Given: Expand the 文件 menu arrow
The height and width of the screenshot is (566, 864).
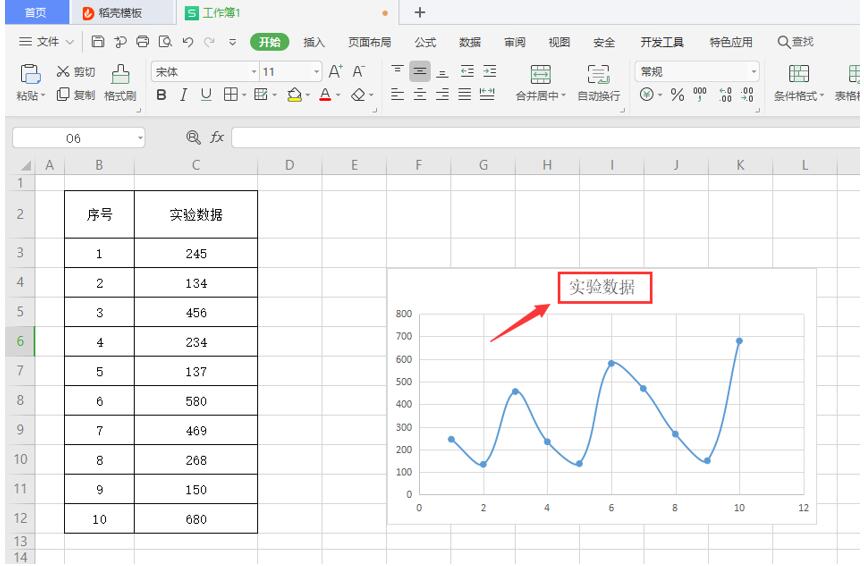Looking at the screenshot, I should click(x=69, y=42).
